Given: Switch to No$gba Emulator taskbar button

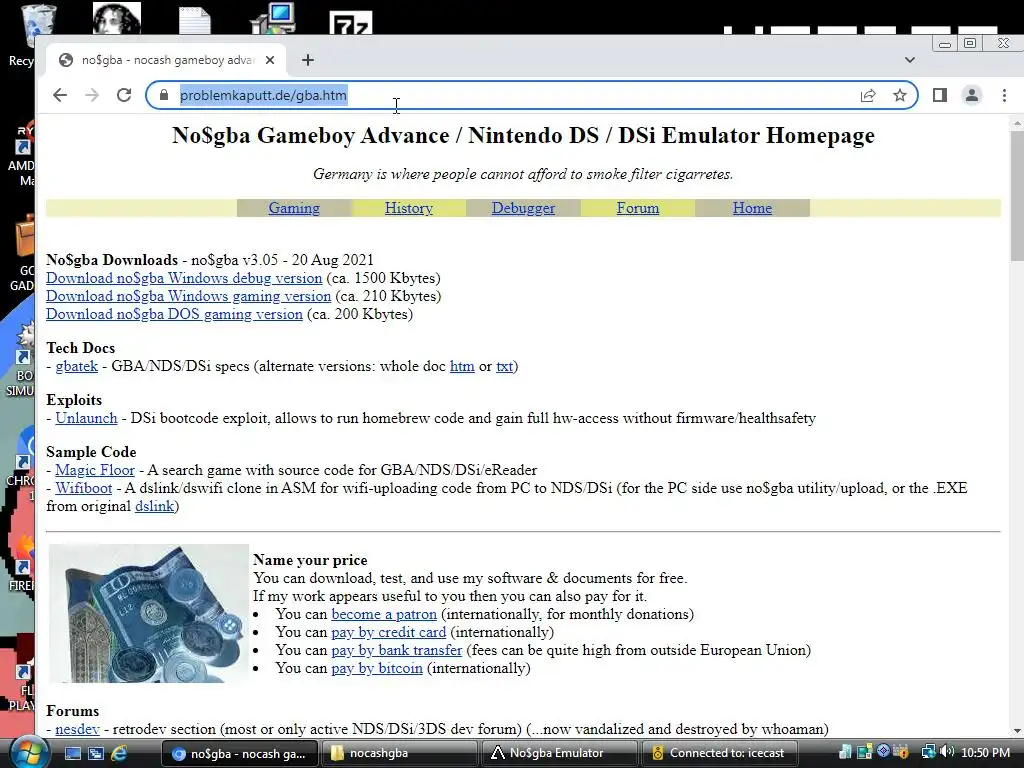Looking at the screenshot, I should click(x=560, y=753).
